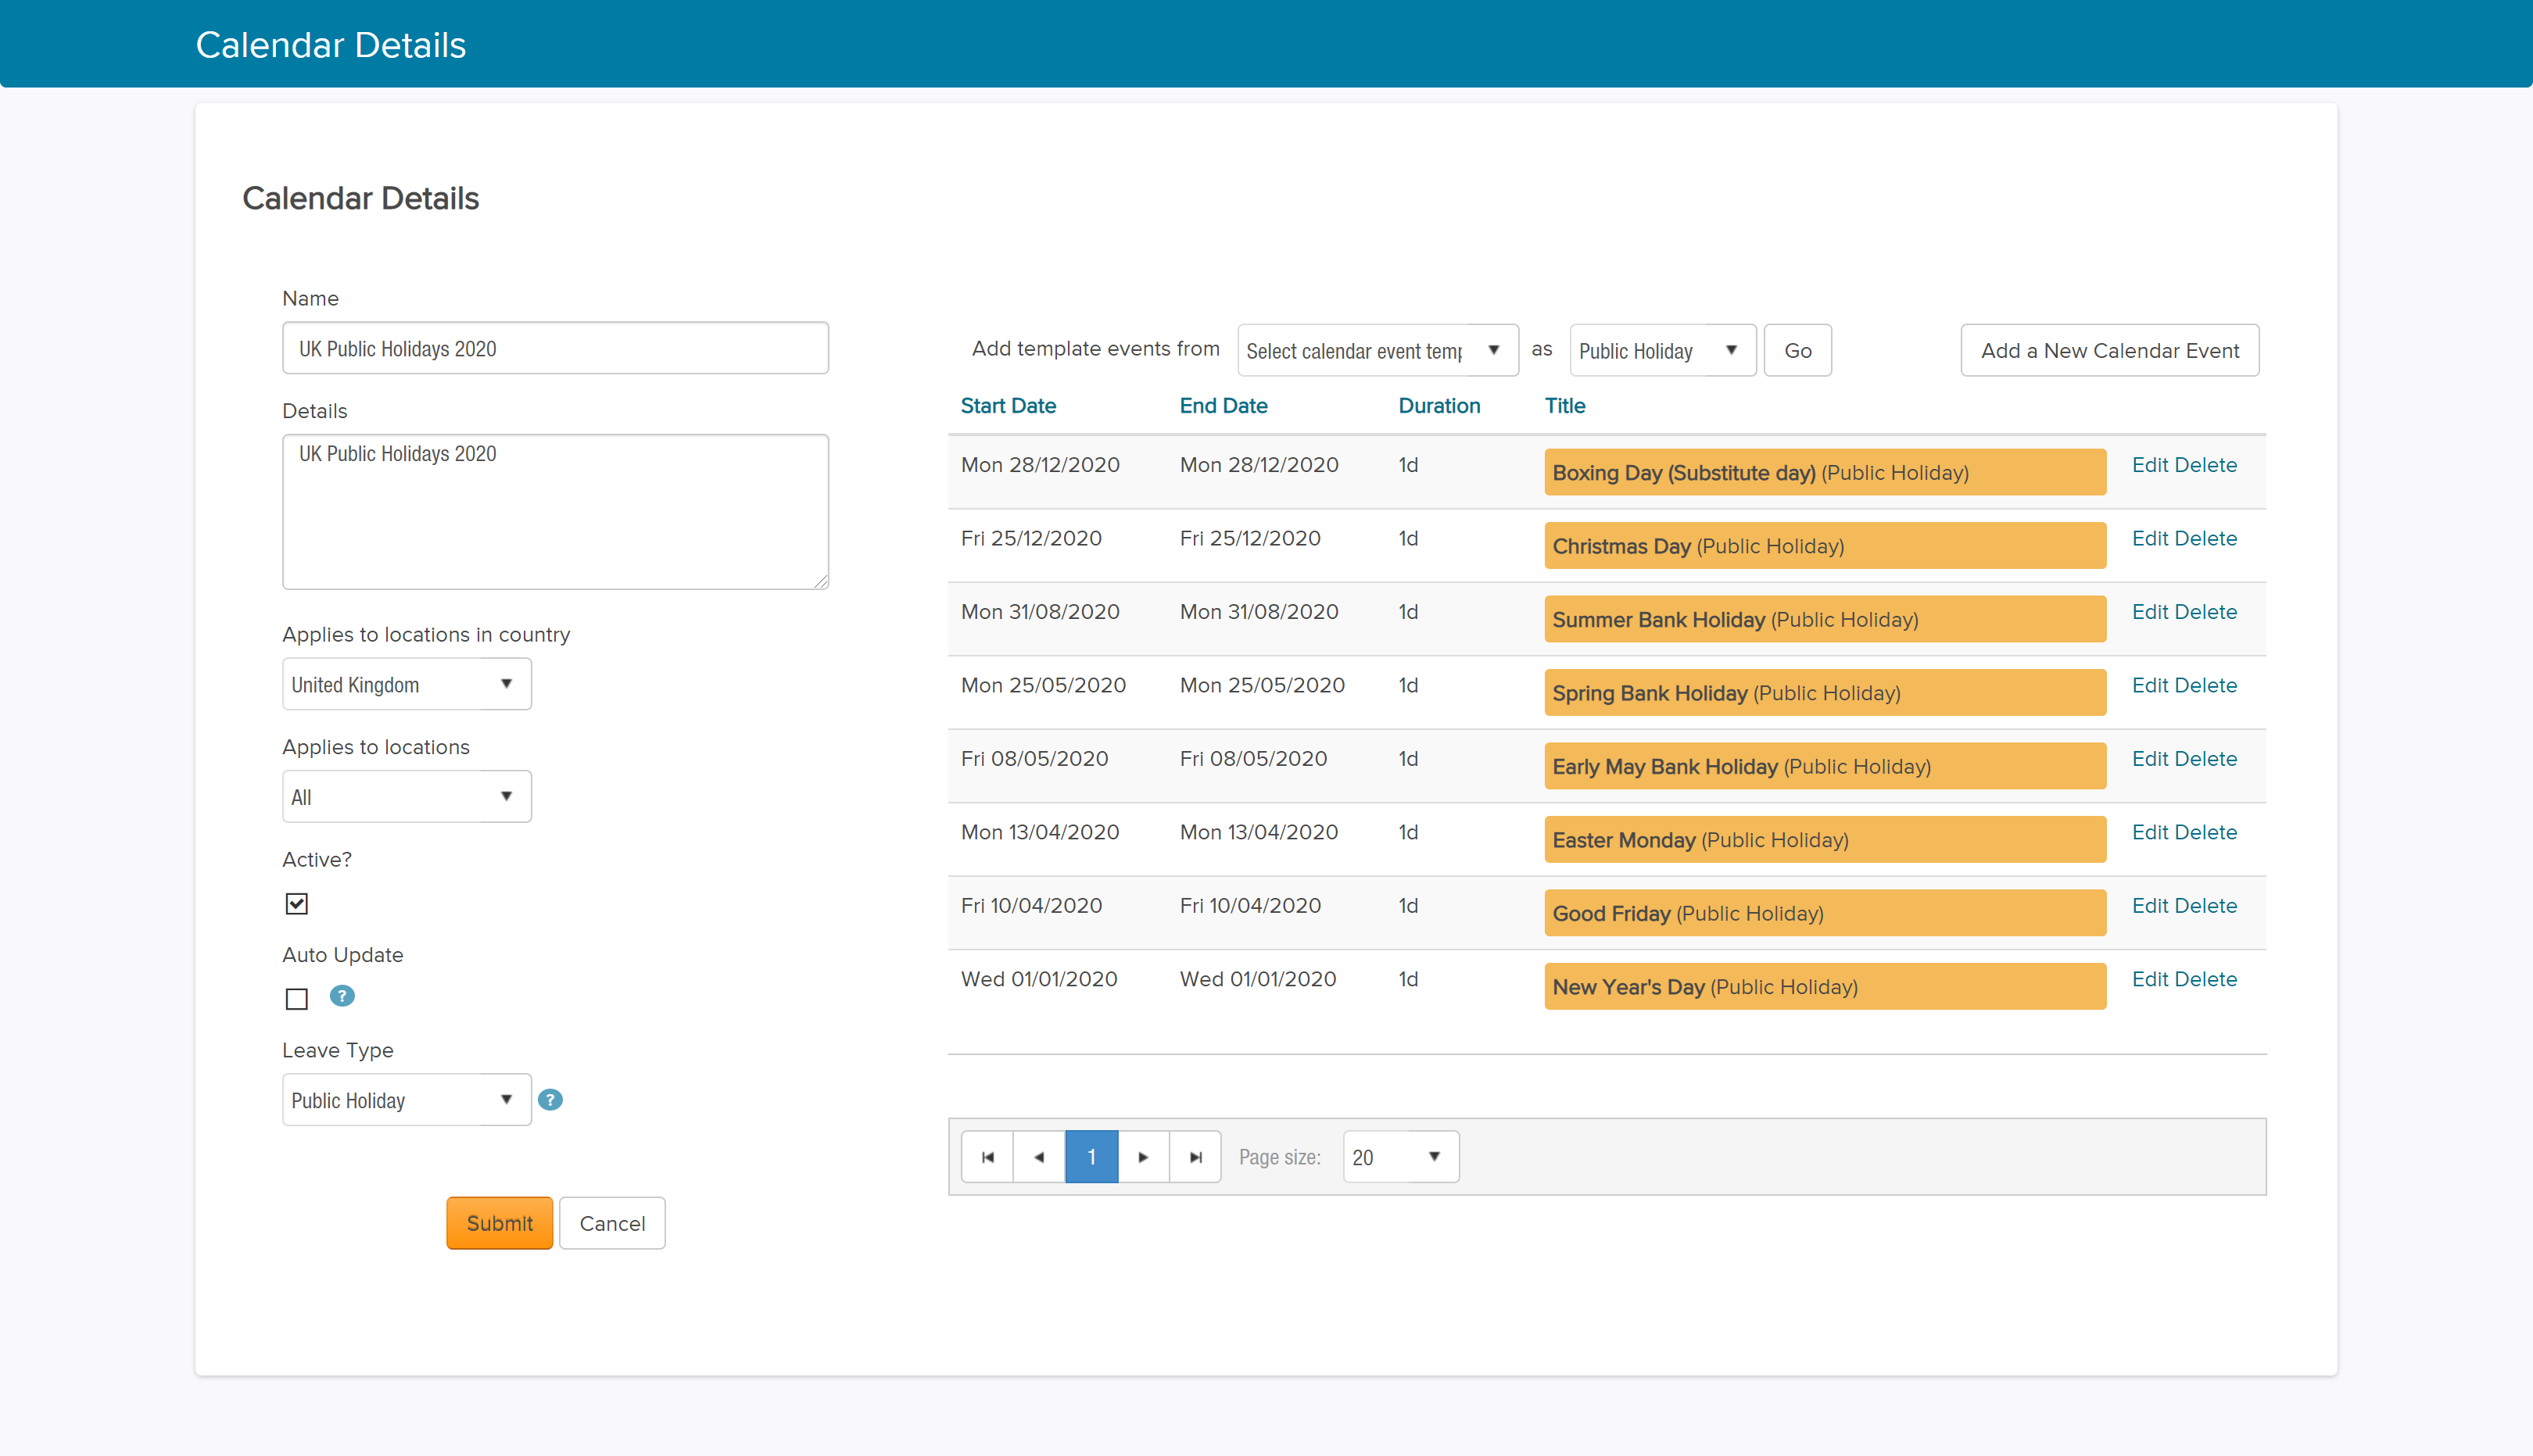Viewport: 2533px width, 1456px height.
Task: Edit the Christmas Day event
Action: 2150,538
